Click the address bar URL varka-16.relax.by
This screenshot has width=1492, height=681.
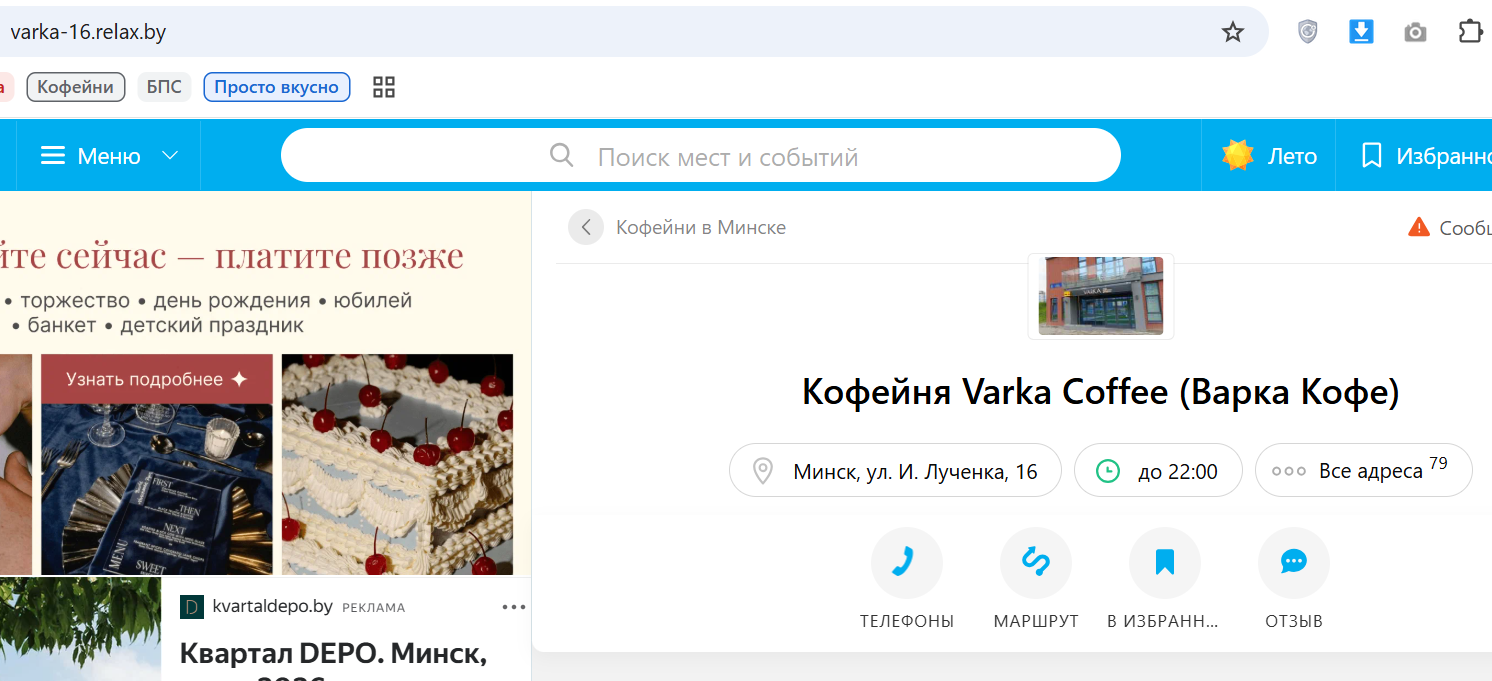[88, 32]
